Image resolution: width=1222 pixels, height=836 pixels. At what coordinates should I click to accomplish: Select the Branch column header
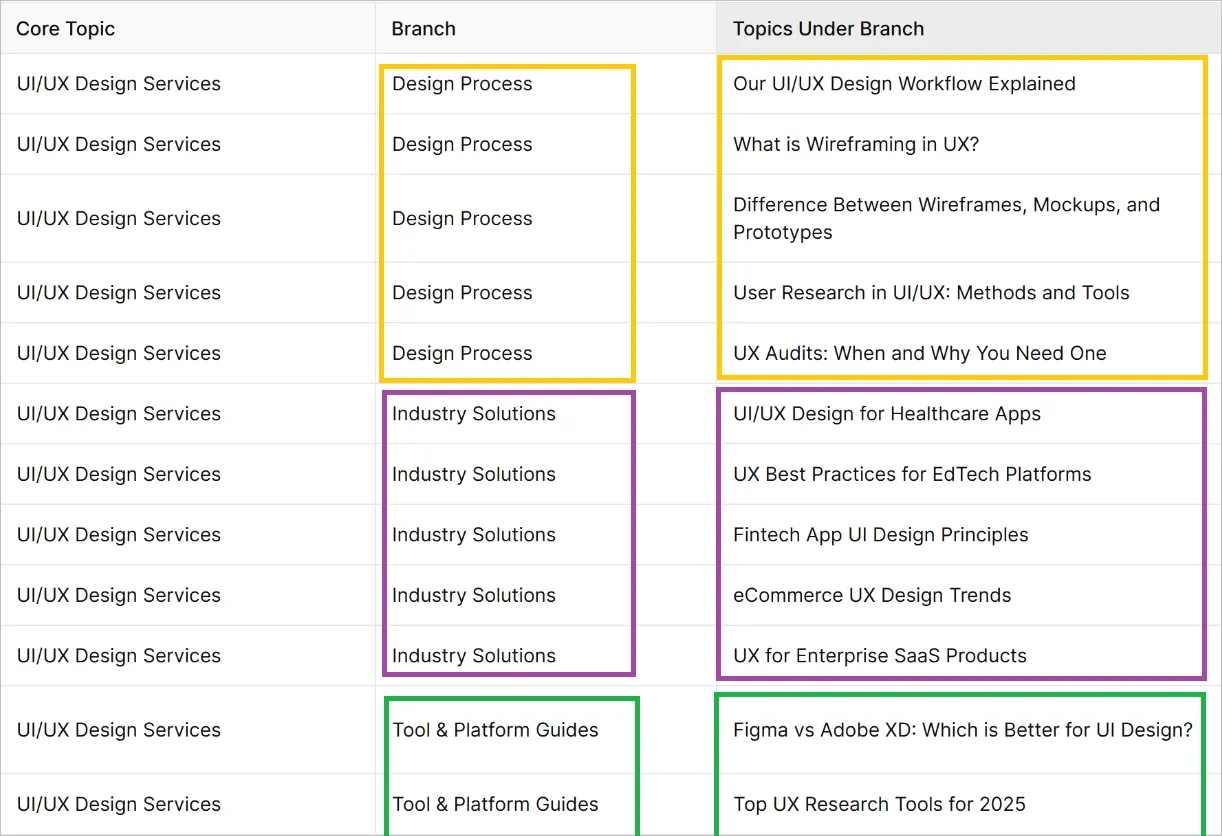click(424, 29)
